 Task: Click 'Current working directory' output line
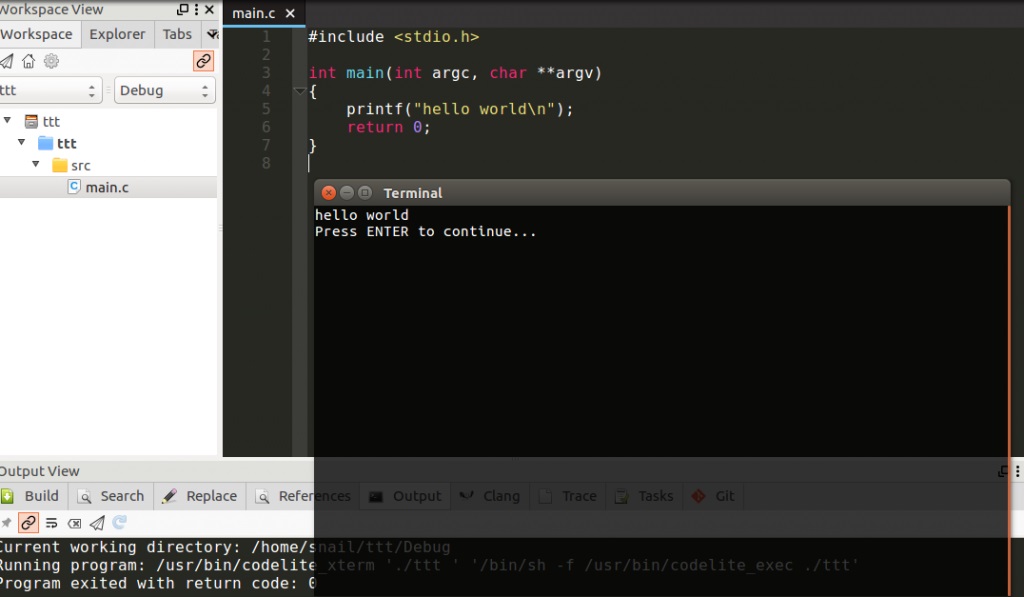[x=225, y=547]
